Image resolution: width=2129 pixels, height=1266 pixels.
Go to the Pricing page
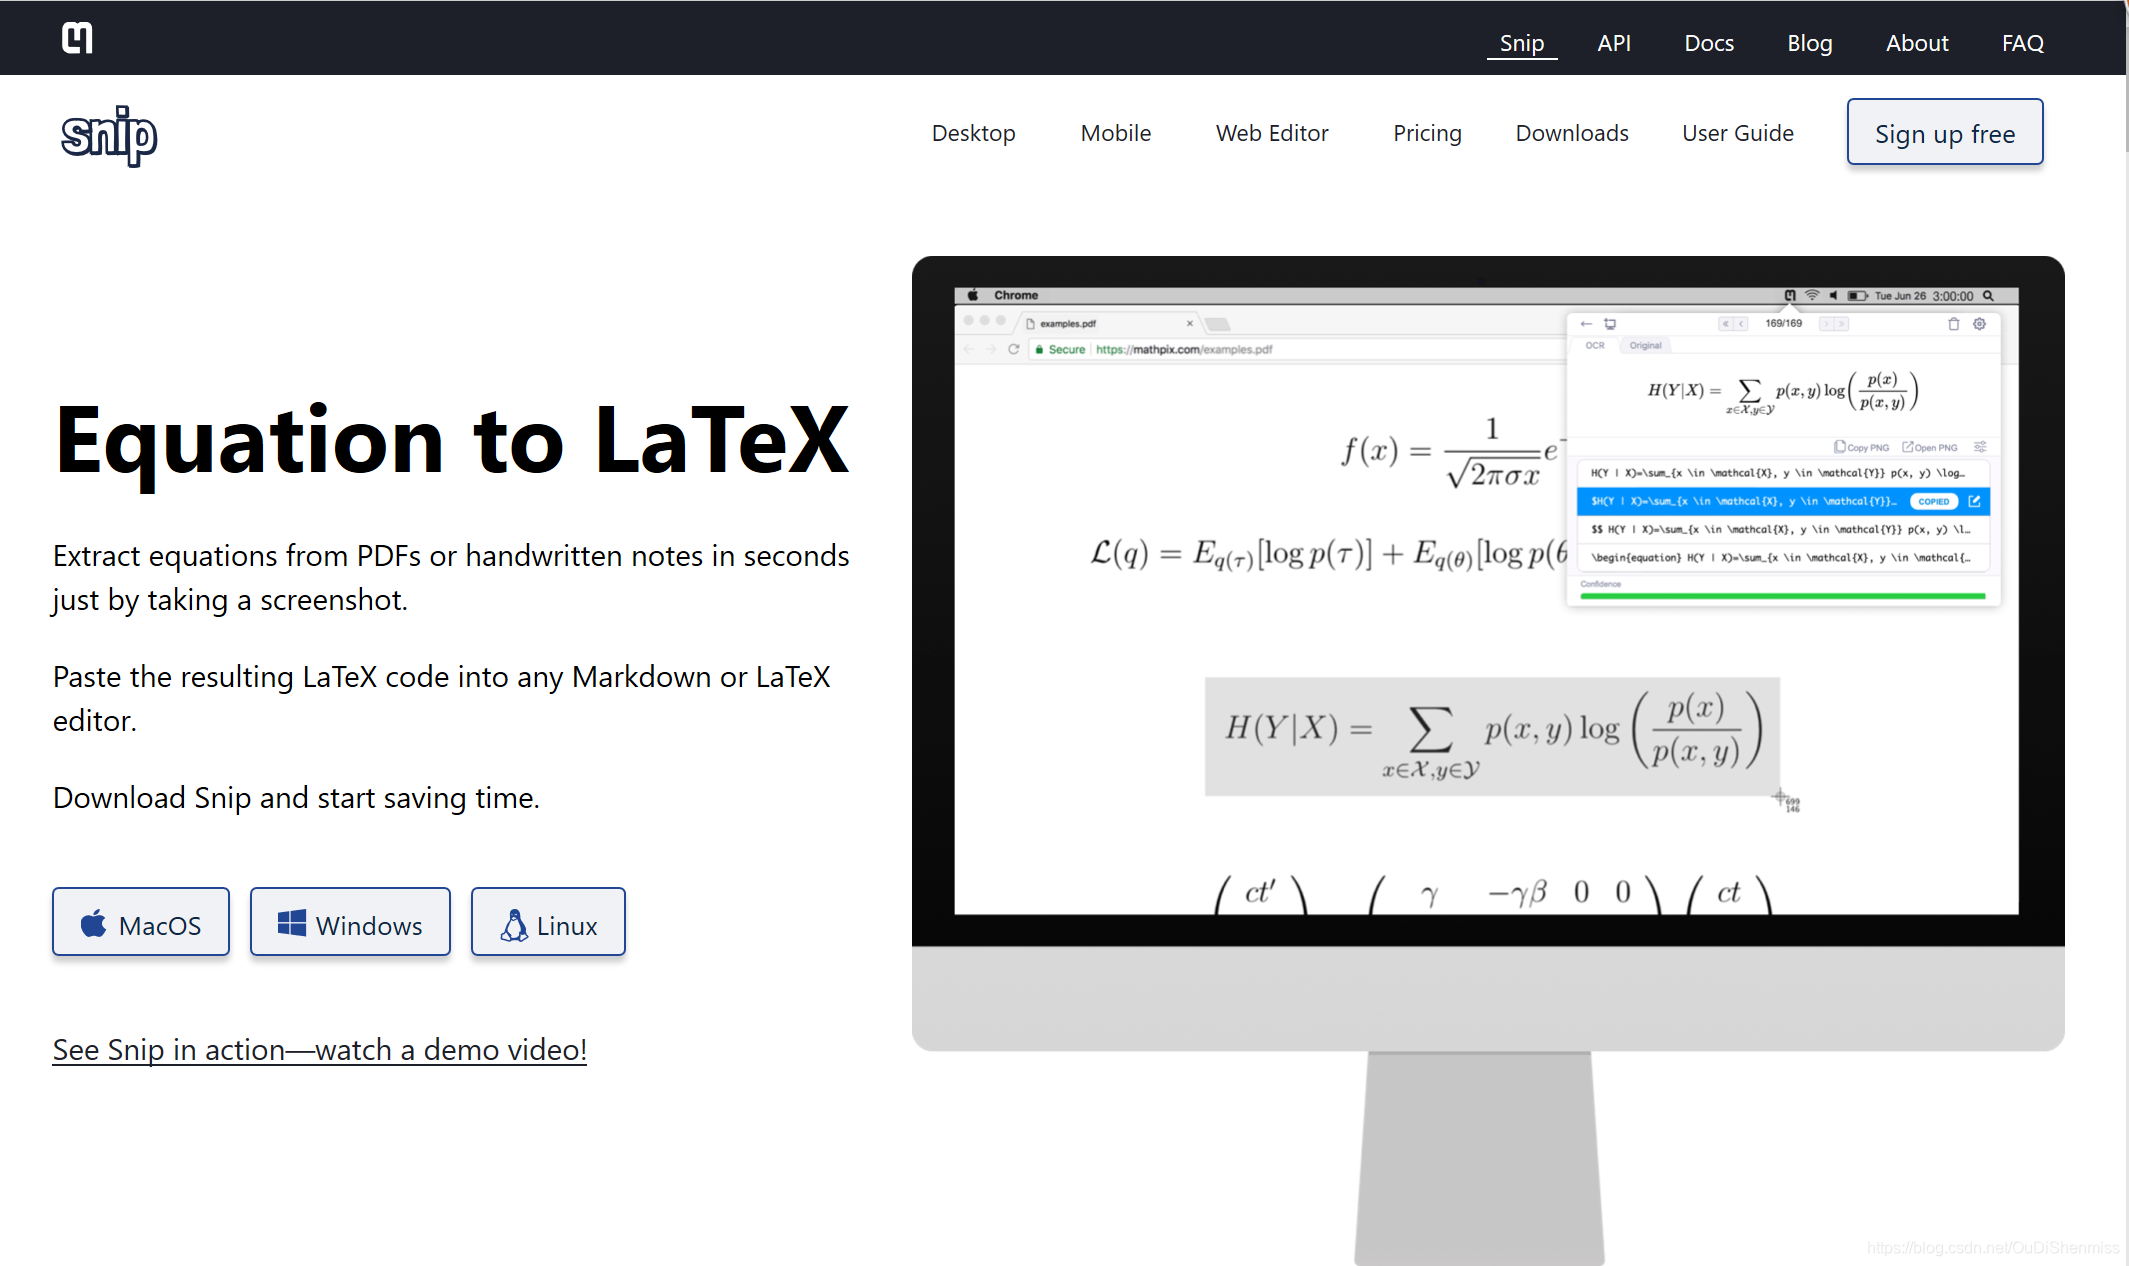tap(1427, 133)
